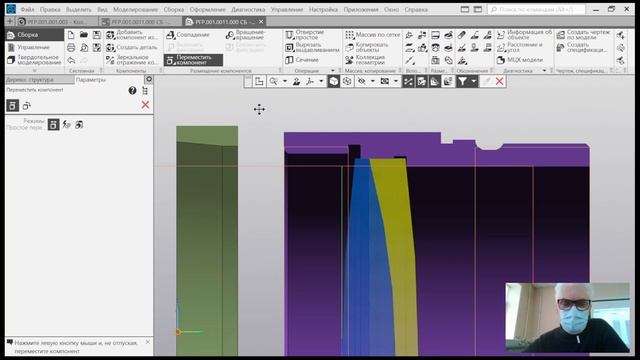Measure with Расстояние и угол
The image size is (640, 360).
click(x=520, y=47)
